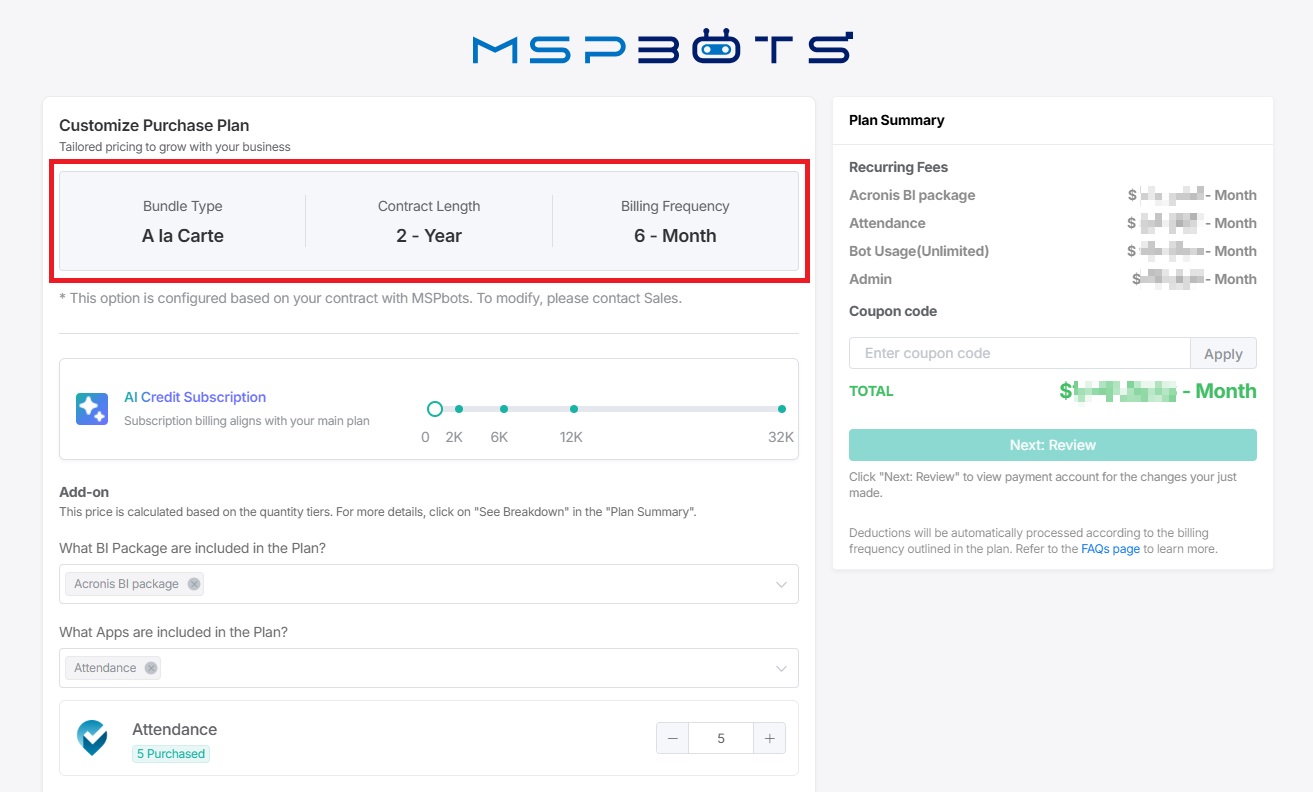Click the Attendance checkmark app icon

click(93, 738)
